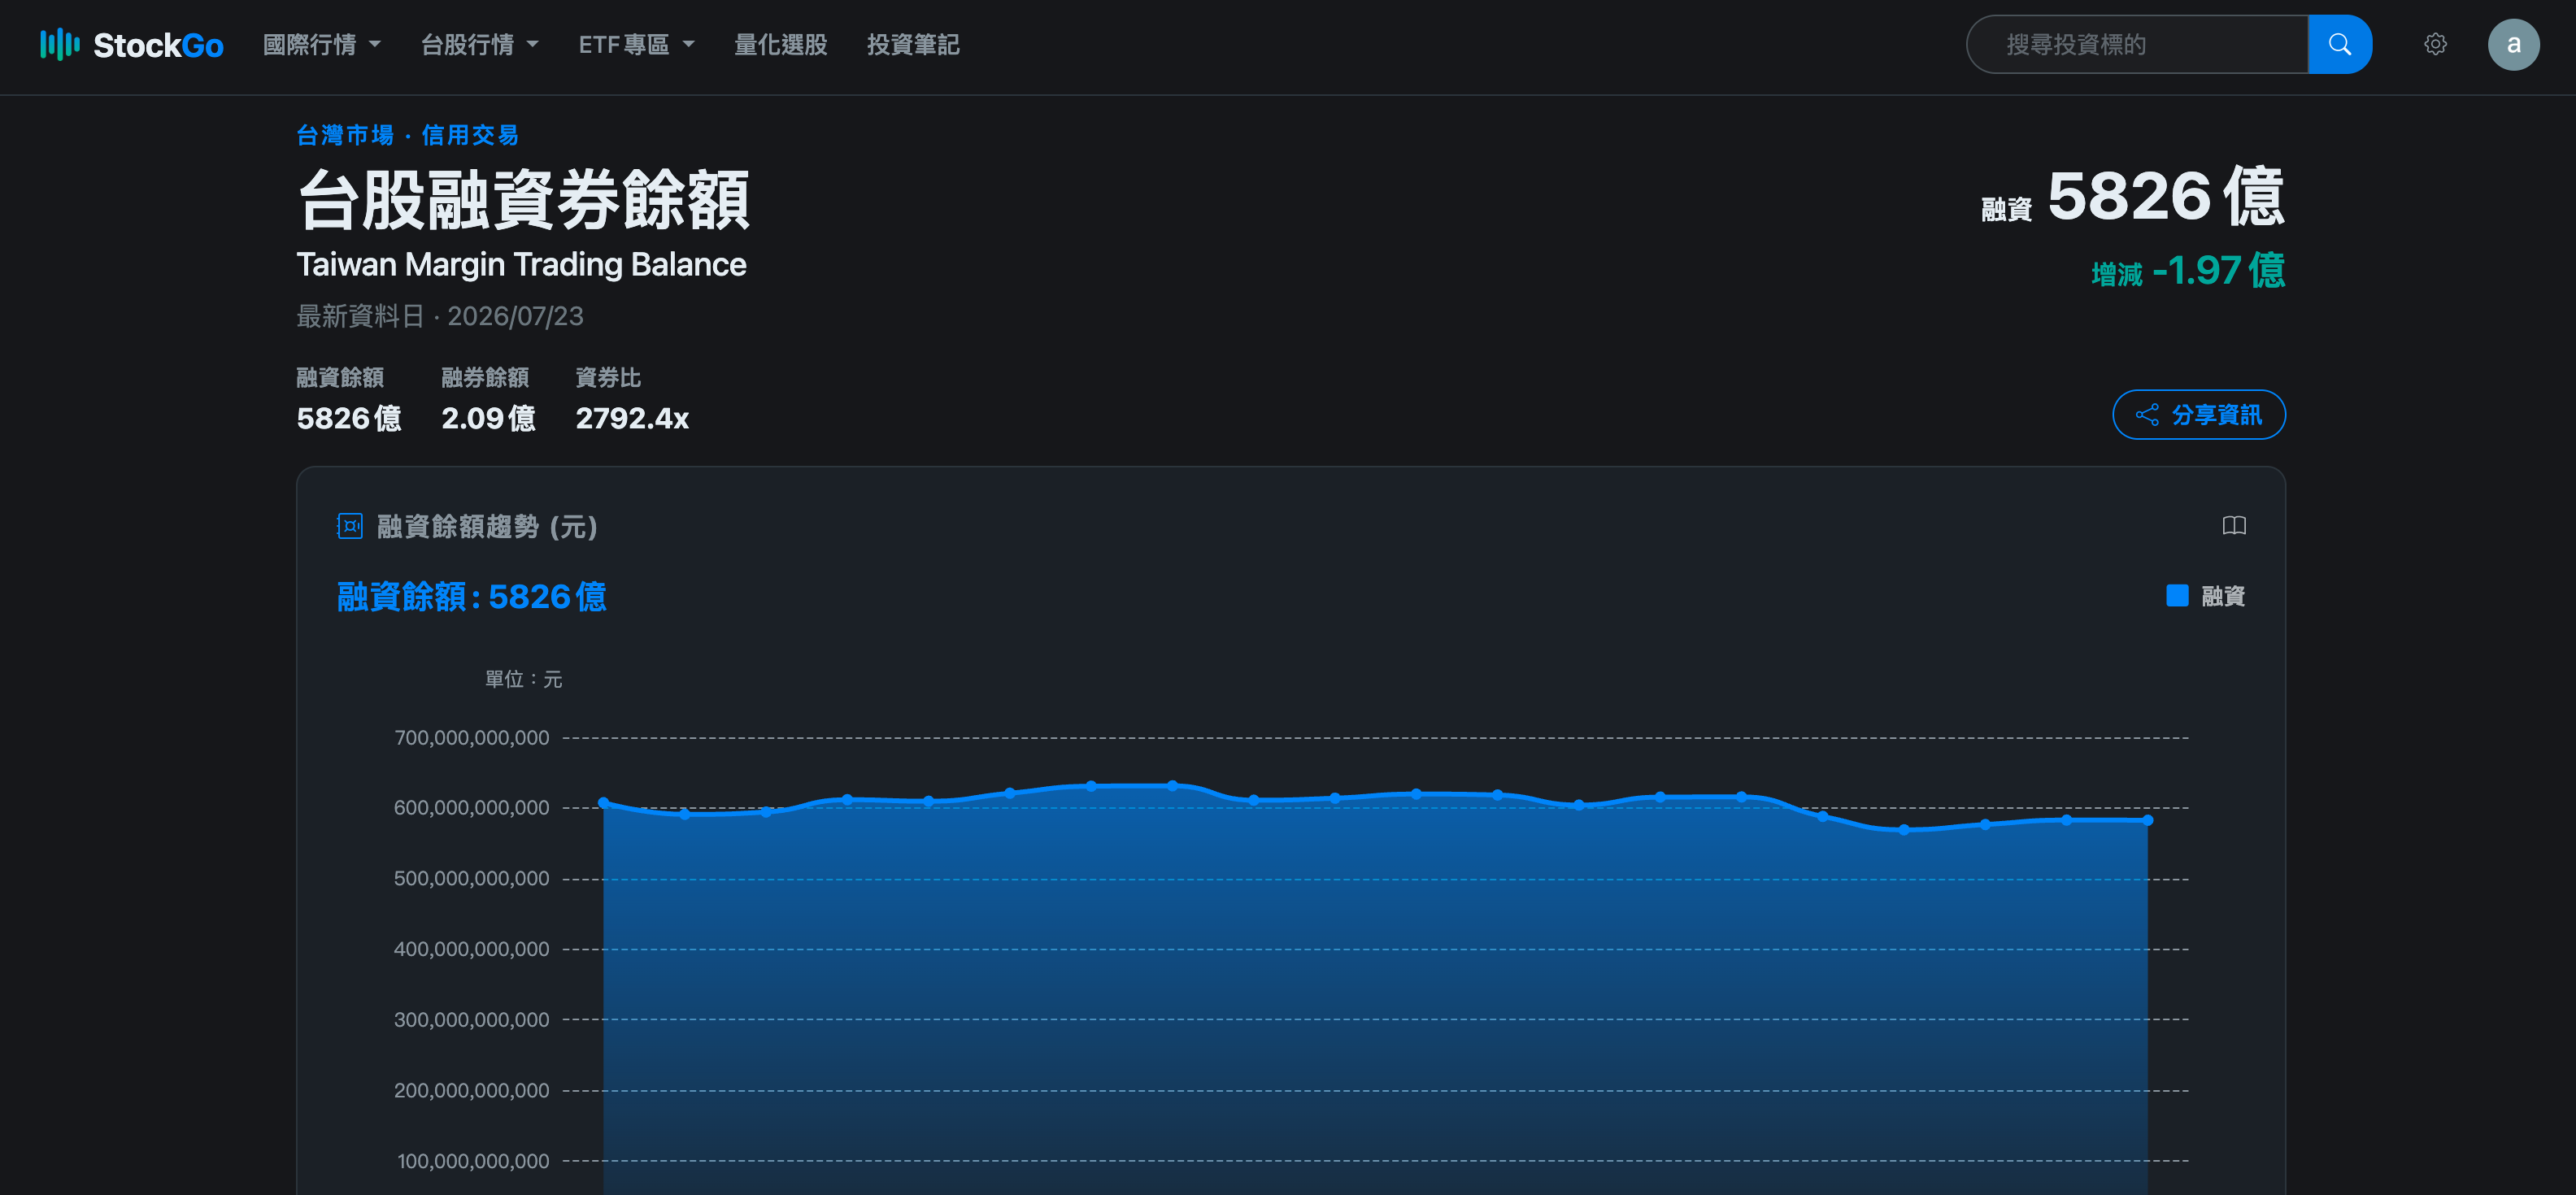The image size is (2576, 1195).
Task: Click the large 融資 5826 億 headline figure
Action: pos(2133,196)
